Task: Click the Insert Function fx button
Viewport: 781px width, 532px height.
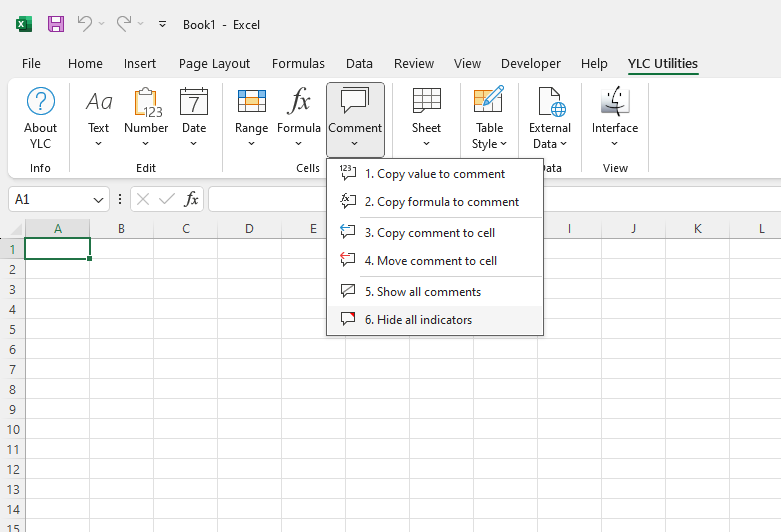Action: 191,200
